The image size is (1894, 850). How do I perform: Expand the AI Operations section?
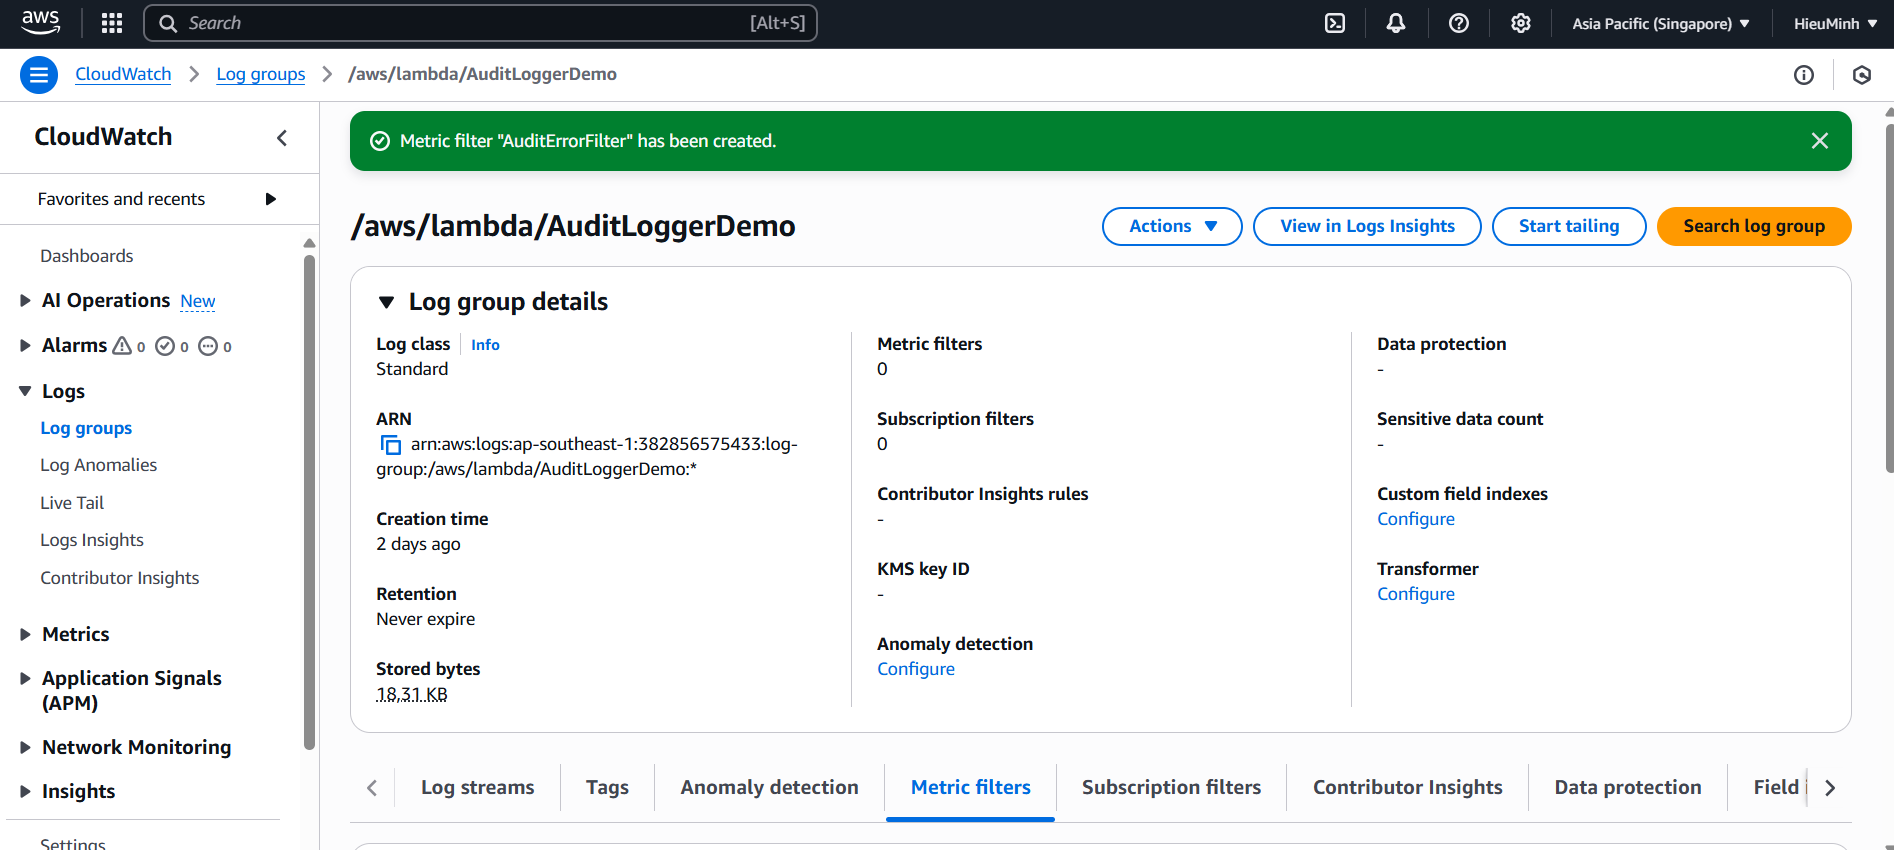[x=25, y=300]
